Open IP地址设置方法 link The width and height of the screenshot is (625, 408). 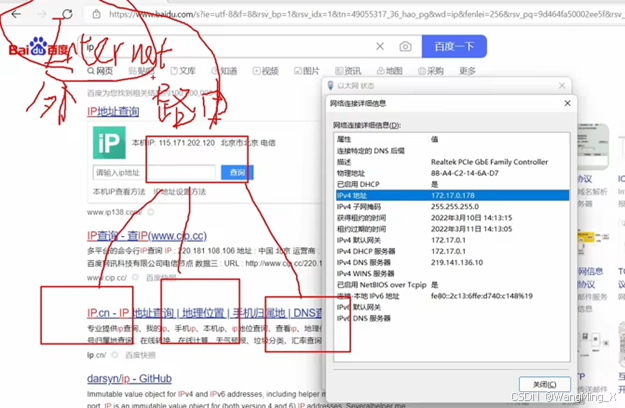180,192
